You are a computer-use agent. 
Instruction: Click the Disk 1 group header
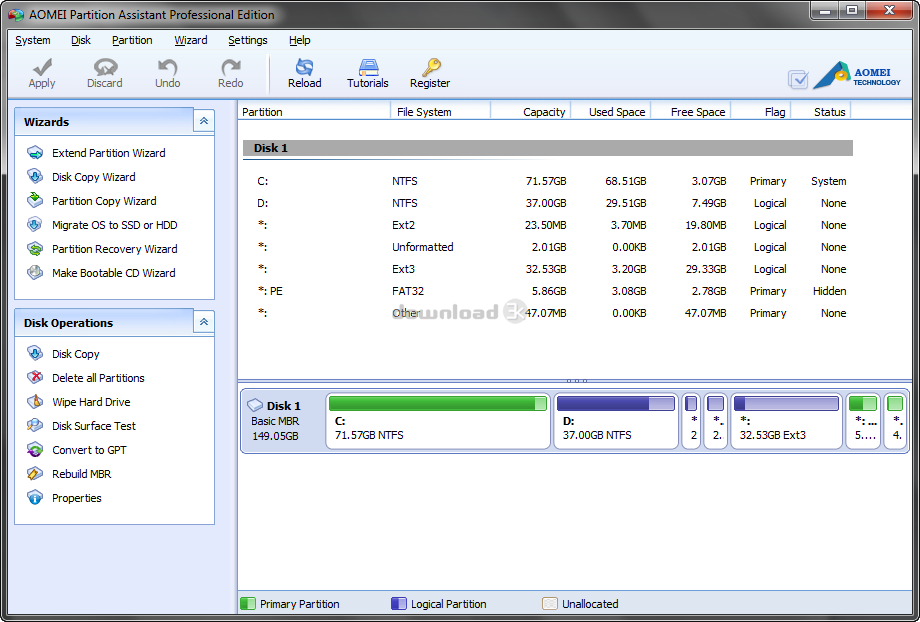[x=547, y=148]
